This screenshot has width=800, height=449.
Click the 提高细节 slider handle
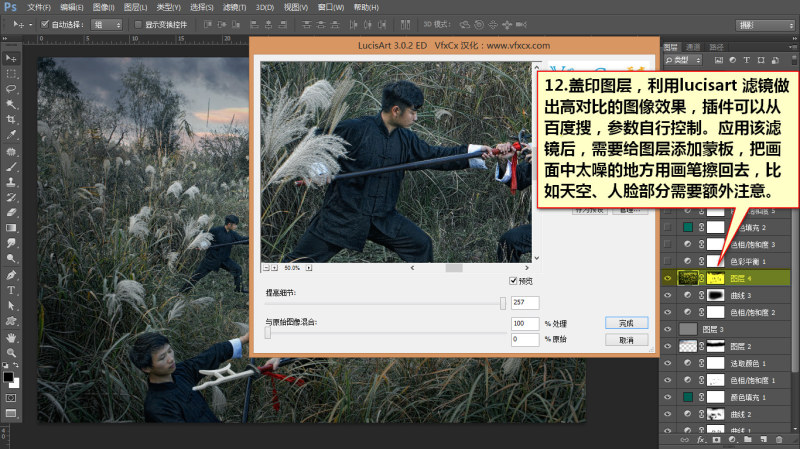pyautogui.click(x=503, y=304)
